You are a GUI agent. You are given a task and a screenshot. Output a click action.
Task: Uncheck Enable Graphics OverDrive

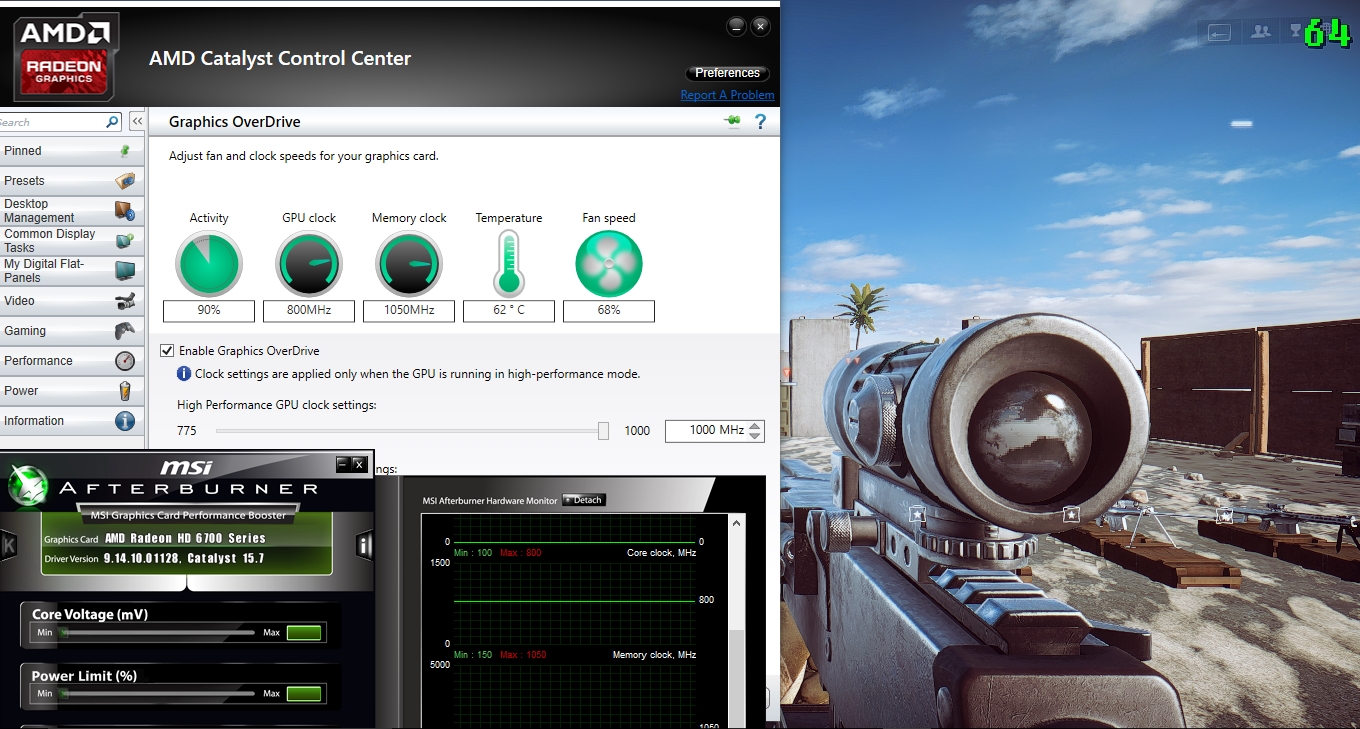coord(167,351)
